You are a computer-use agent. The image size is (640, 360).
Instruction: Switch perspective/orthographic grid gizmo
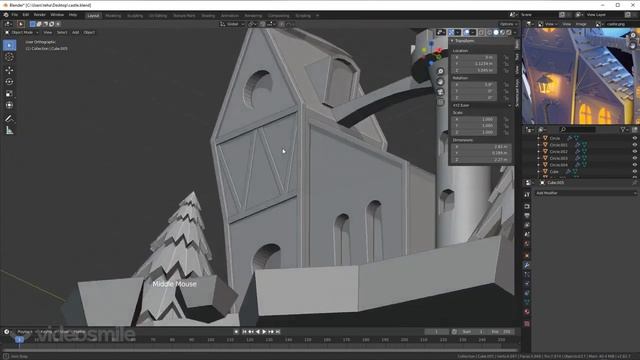440,102
